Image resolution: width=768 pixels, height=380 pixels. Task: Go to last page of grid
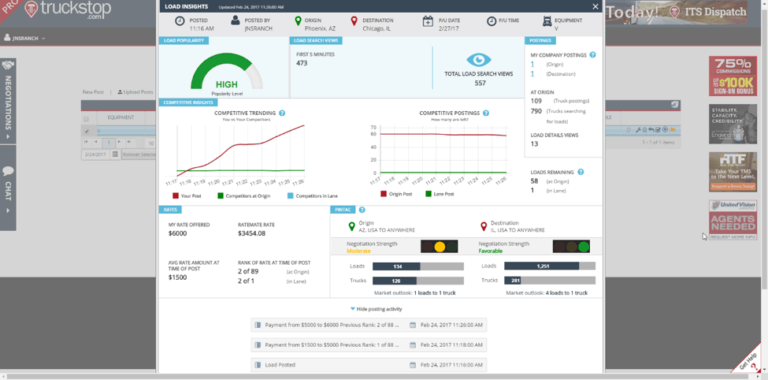tap(129, 142)
